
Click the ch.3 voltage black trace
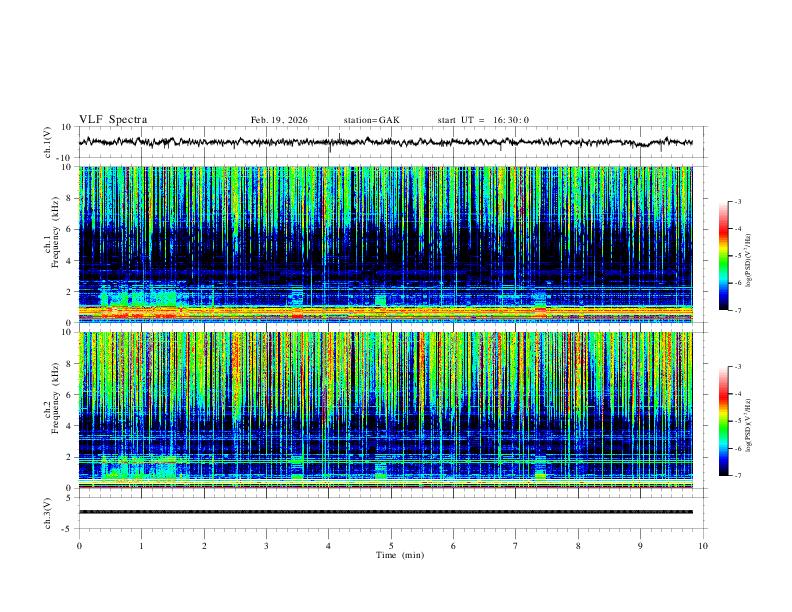click(385, 512)
